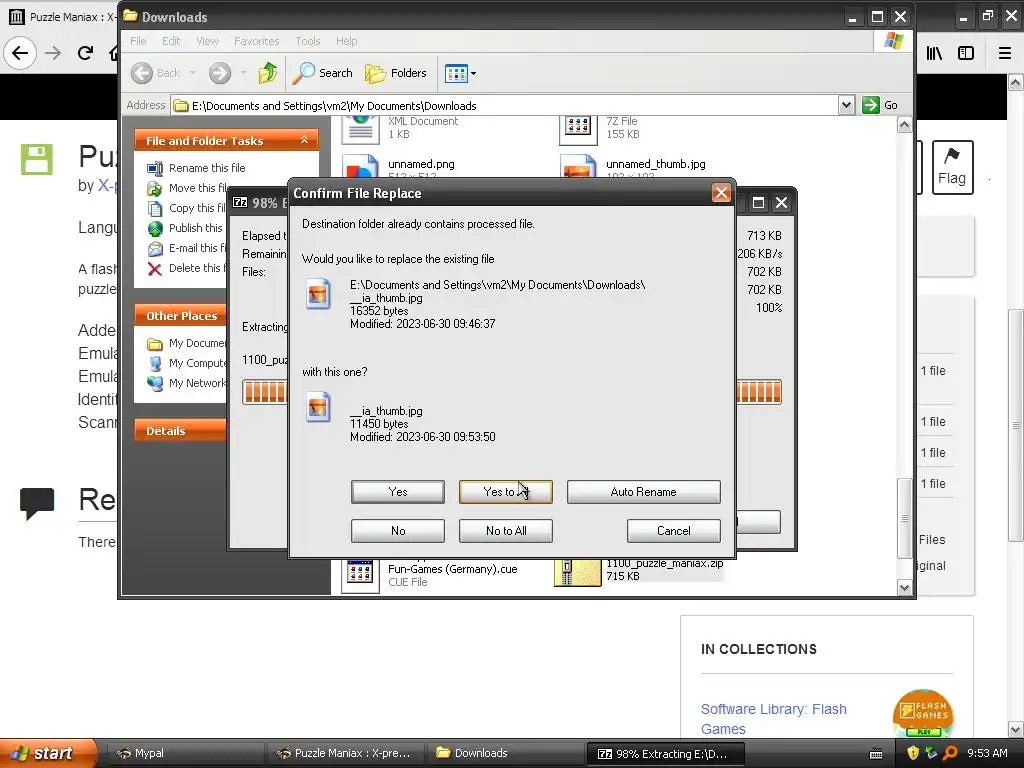
Task: Select Fun-Games (Germany).cue file icon
Action: point(360,576)
